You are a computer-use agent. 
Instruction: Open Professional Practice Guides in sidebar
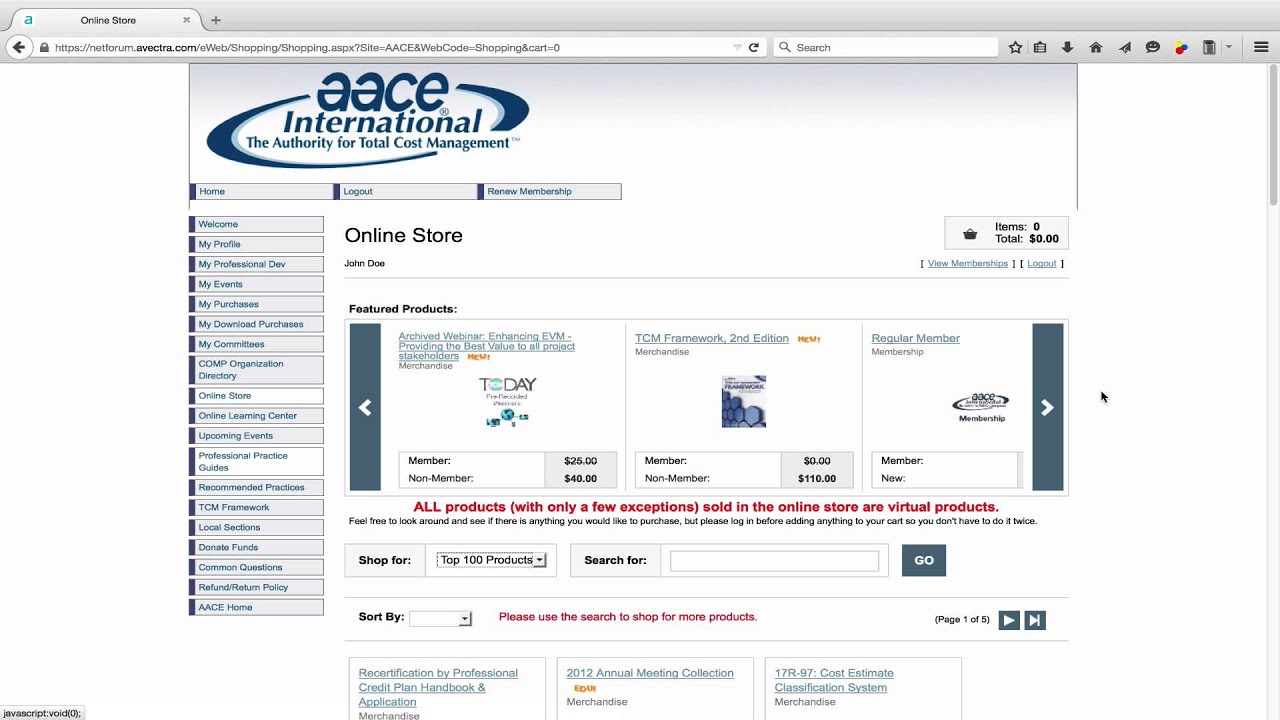tap(257, 462)
